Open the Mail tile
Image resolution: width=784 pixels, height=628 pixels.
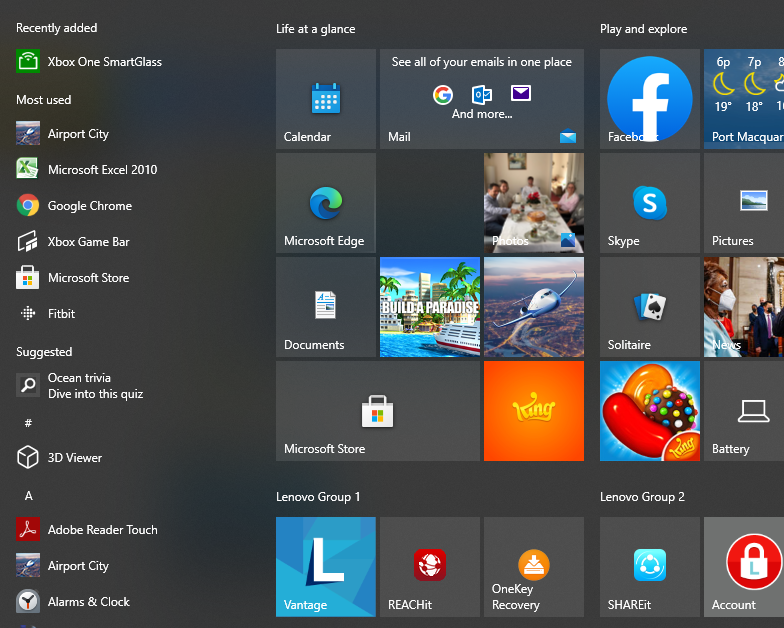pyautogui.click(x=482, y=99)
